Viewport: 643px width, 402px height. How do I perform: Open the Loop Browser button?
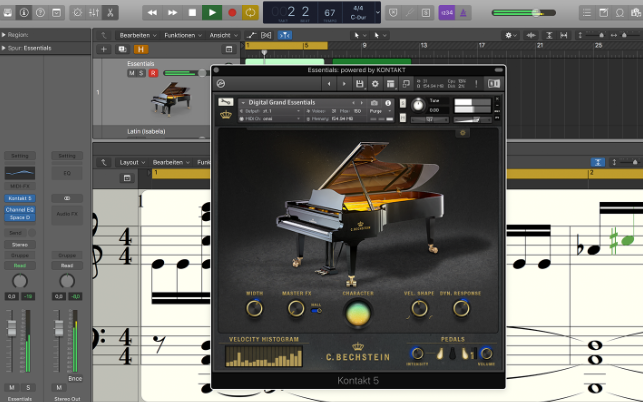[620, 13]
